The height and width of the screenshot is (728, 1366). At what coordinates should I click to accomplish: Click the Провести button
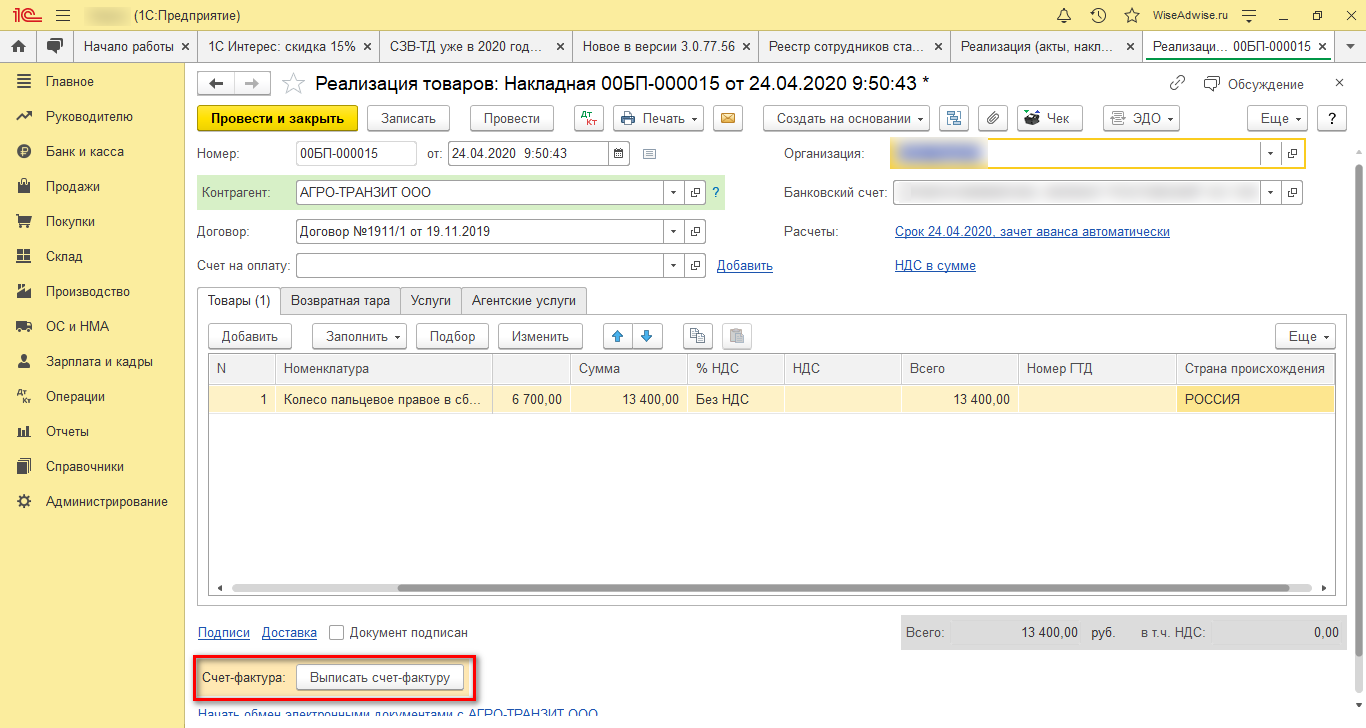[x=511, y=118]
